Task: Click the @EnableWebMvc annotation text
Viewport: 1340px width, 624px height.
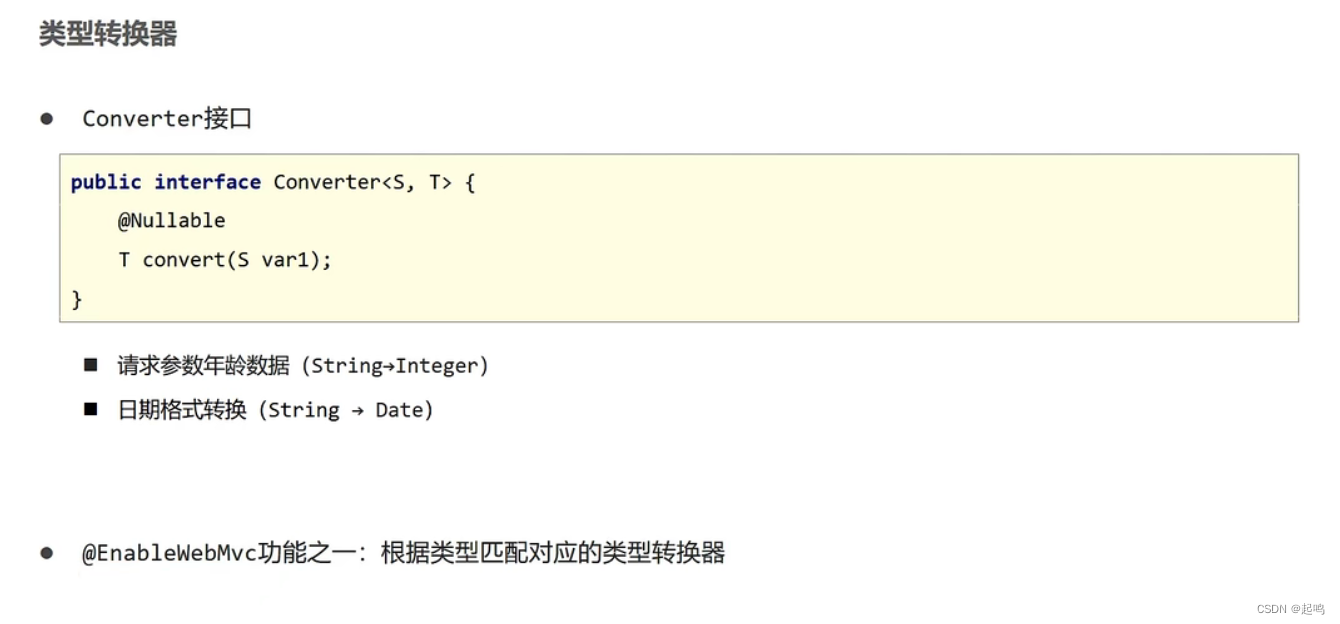Action: (x=170, y=553)
